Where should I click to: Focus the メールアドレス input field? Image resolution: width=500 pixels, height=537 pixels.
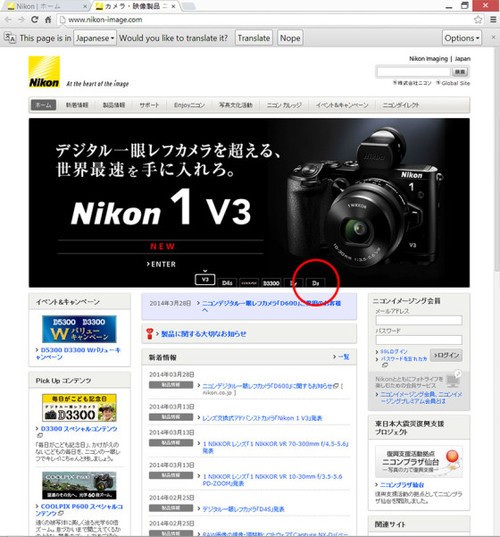point(418,320)
